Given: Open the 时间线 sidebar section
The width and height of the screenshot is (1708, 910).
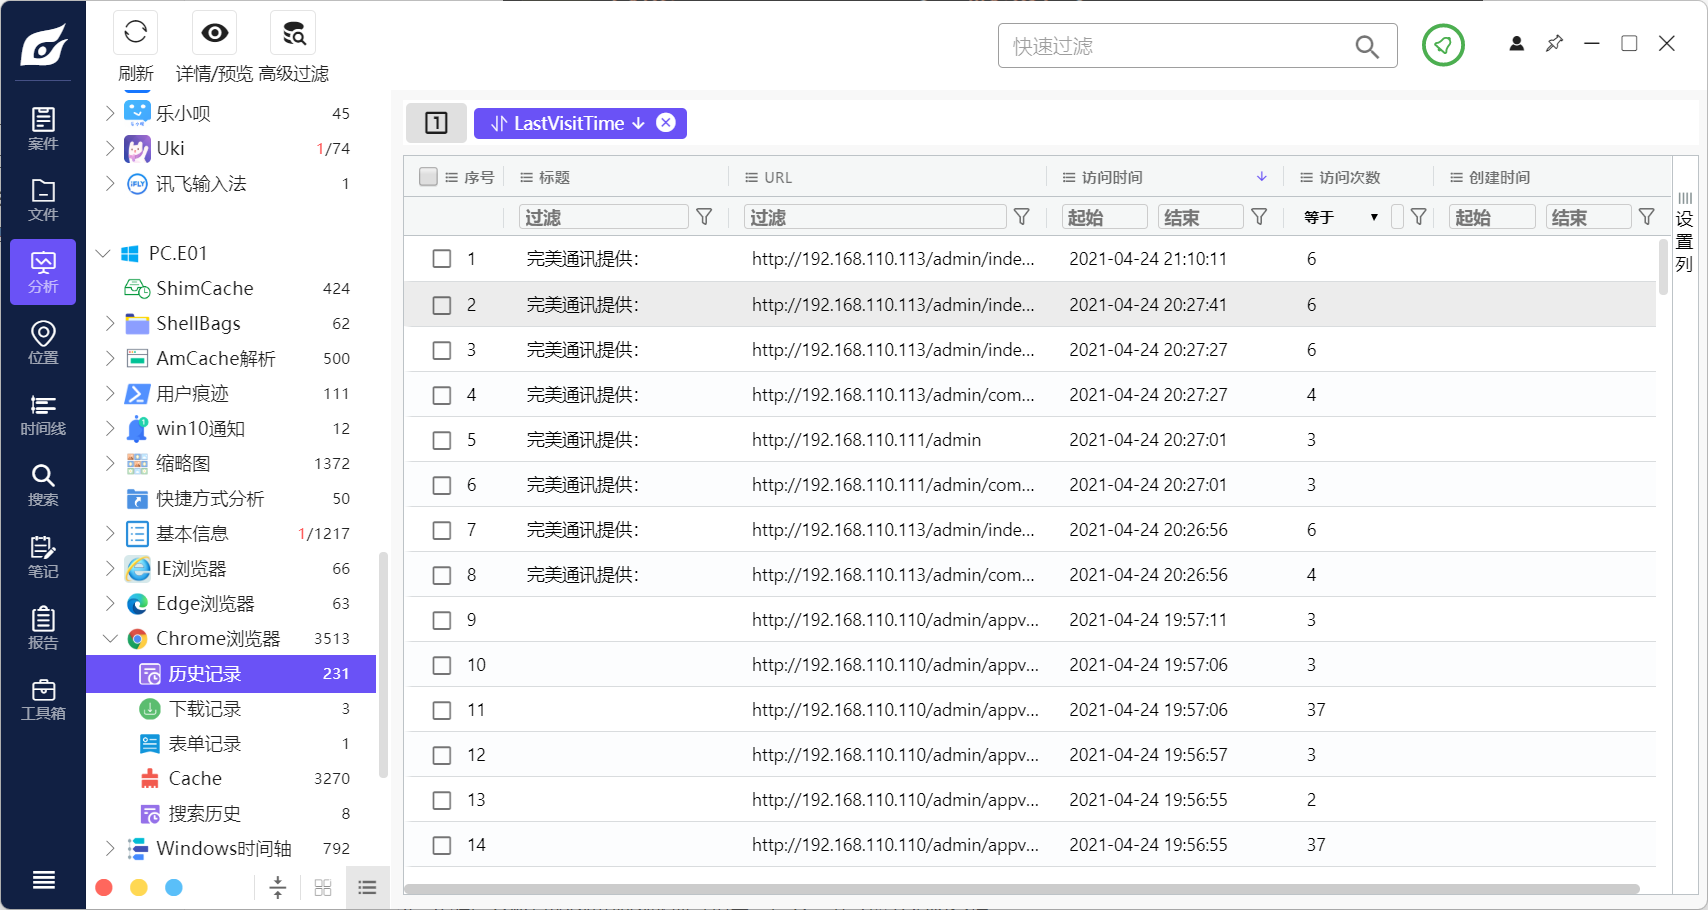Looking at the screenshot, I should pos(43,414).
